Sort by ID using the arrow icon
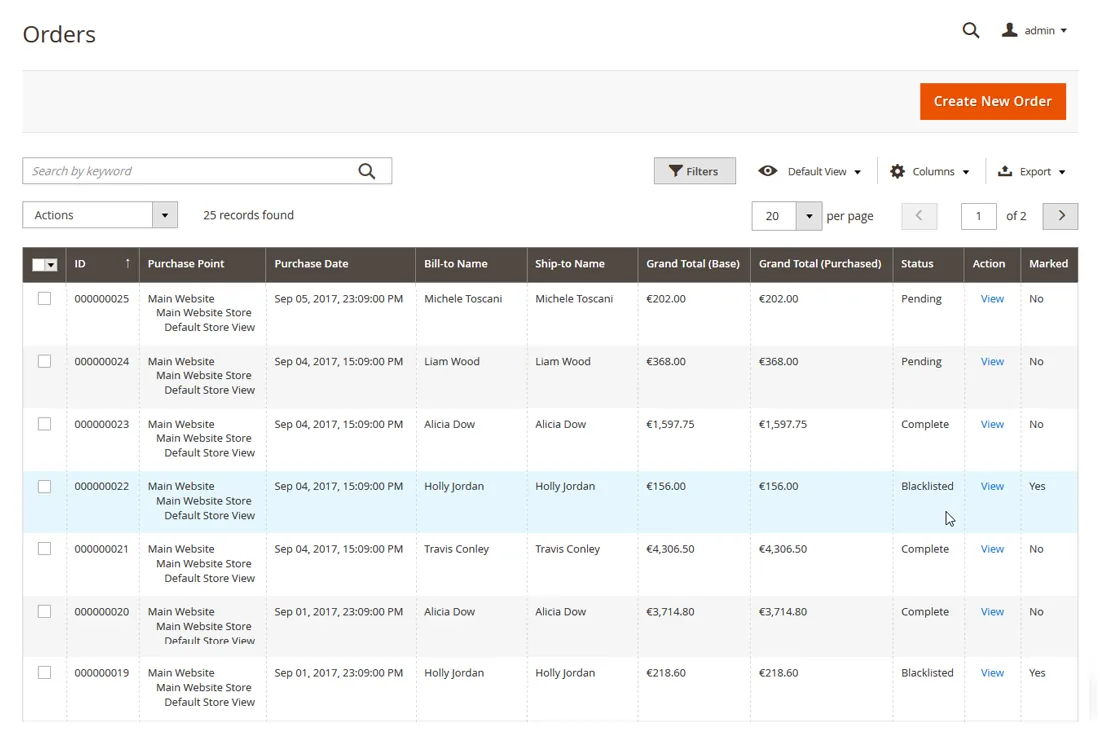This screenshot has width=1100, height=742. tap(127, 264)
